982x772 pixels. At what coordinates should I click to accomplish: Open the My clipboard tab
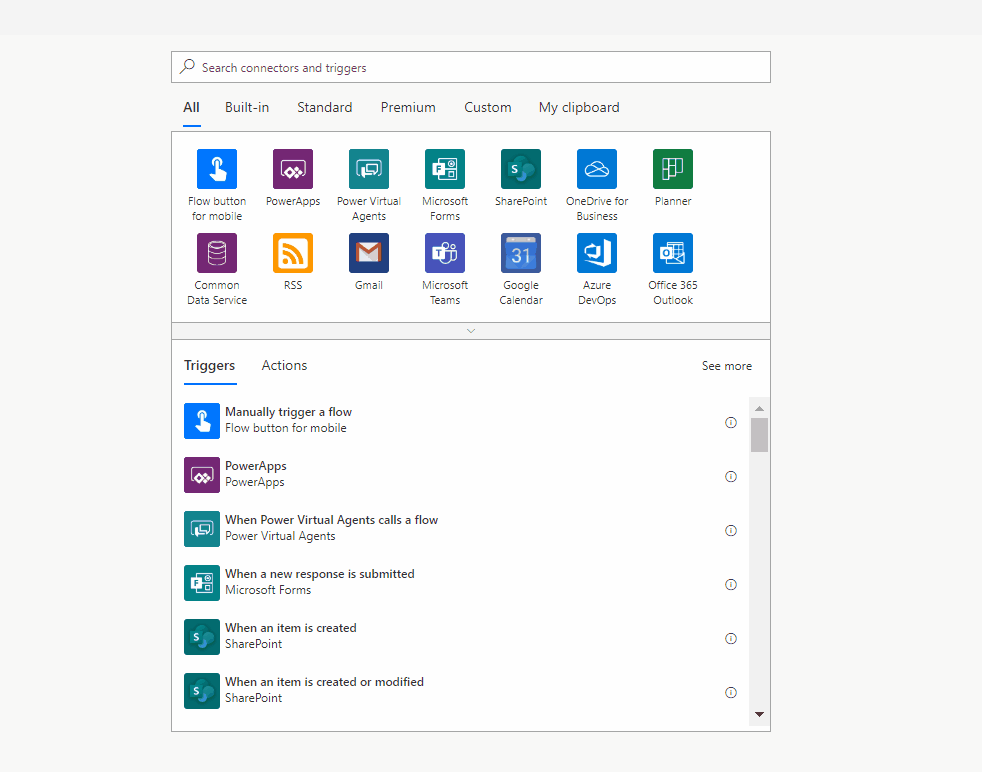(579, 108)
